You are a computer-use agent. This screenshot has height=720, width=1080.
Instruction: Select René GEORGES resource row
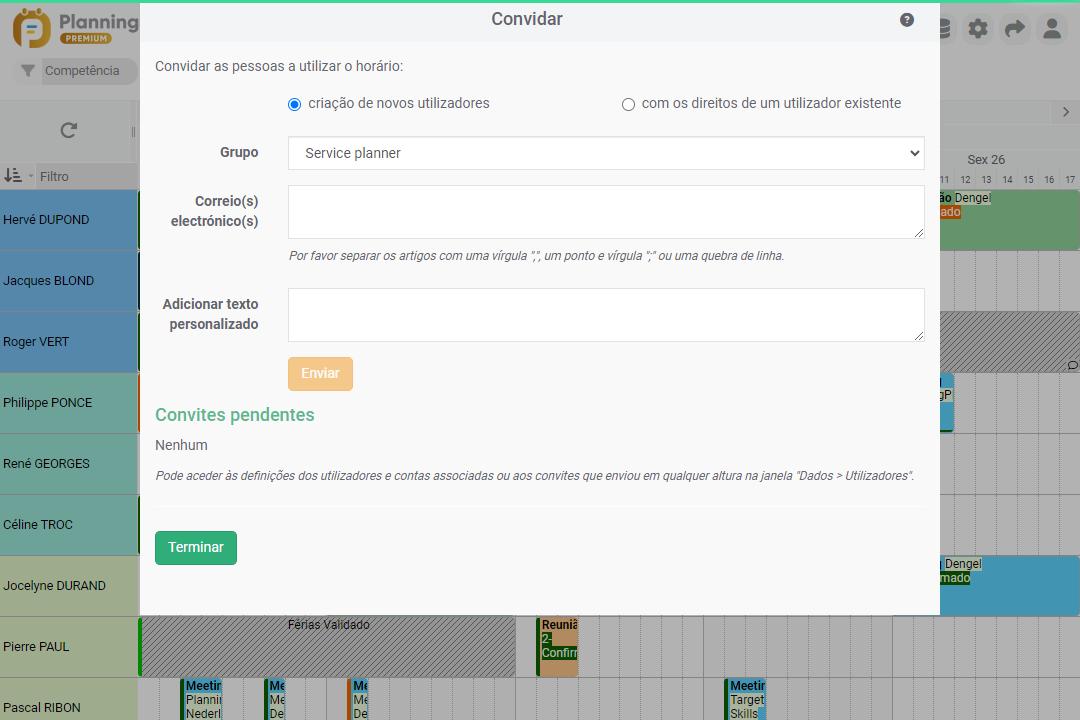pyautogui.click(x=69, y=464)
